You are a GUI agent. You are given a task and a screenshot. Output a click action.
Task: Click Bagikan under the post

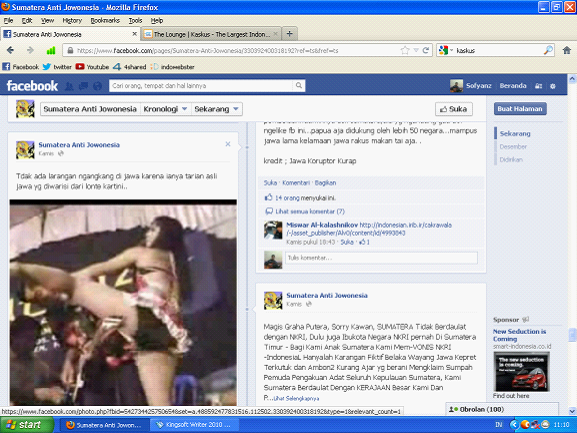pos(325,183)
